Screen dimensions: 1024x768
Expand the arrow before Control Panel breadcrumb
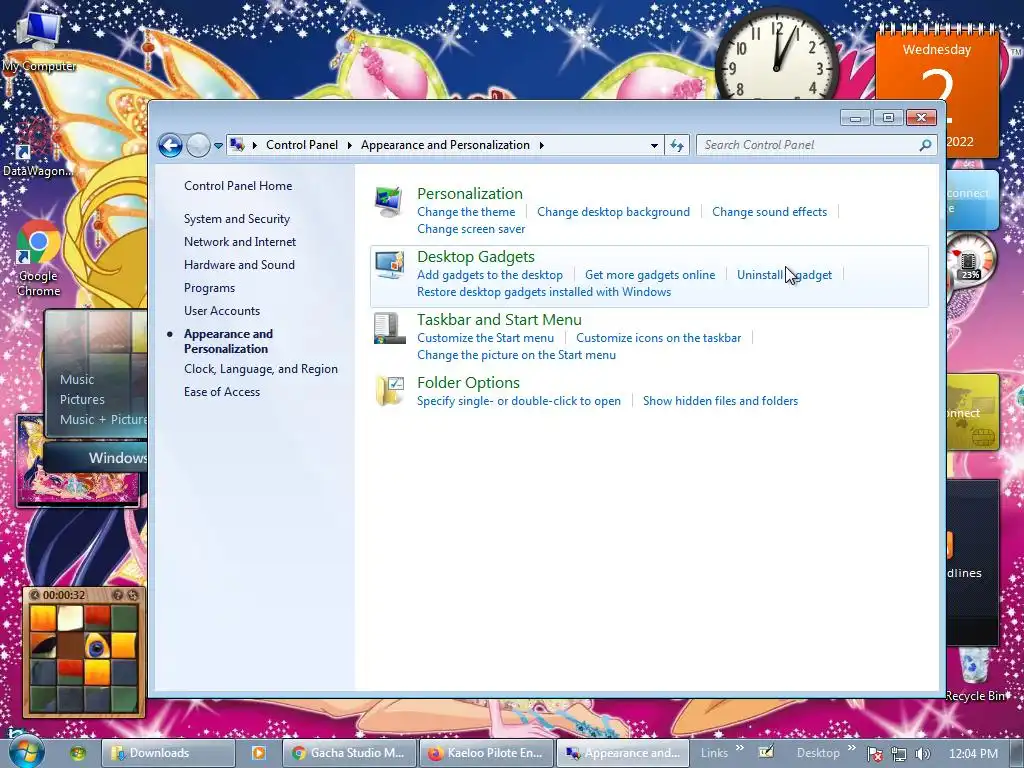coord(255,145)
